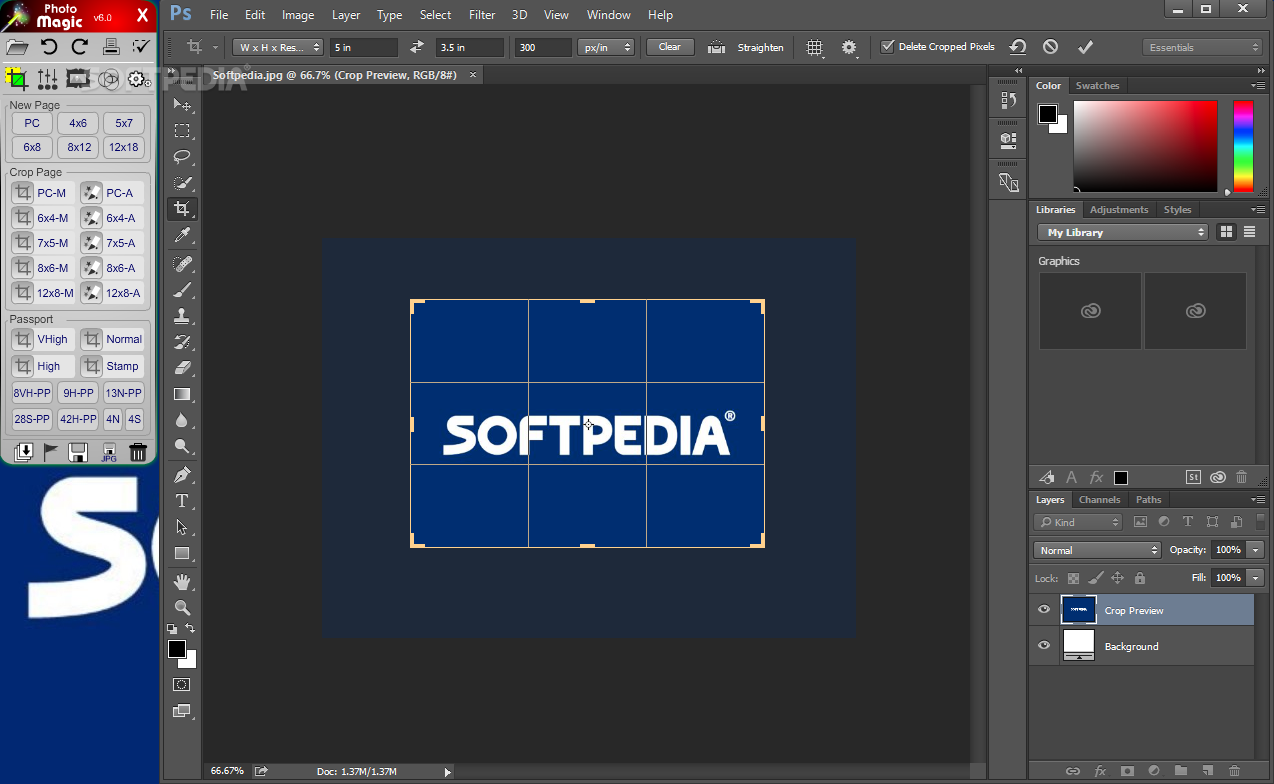Click the Photo Magic trash can icon
Screen dimensions: 1274x784
[x=139, y=452]
